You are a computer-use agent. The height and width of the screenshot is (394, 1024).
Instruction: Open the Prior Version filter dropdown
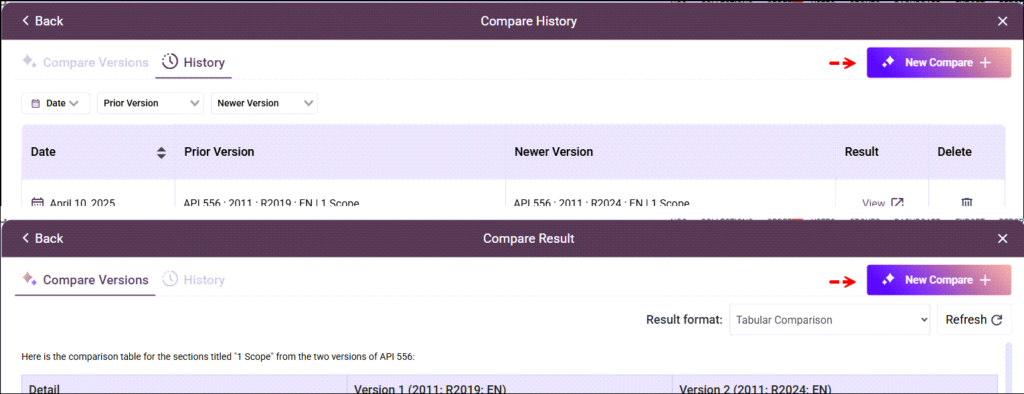point(150,103)
